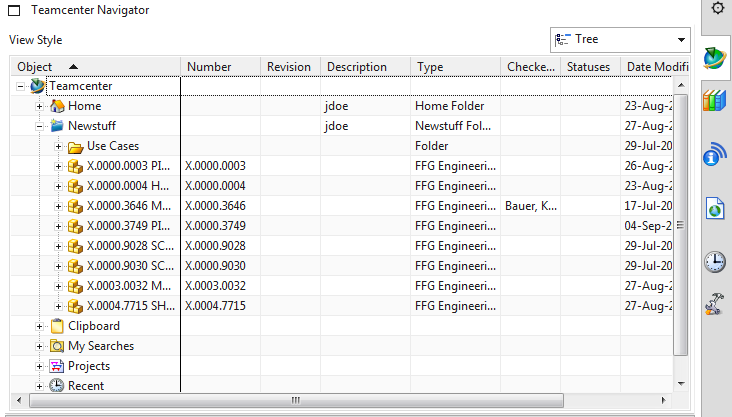Screen dimensions: 732x417
Task: Open the library books sidebar icon
Action: click(715, 102)
